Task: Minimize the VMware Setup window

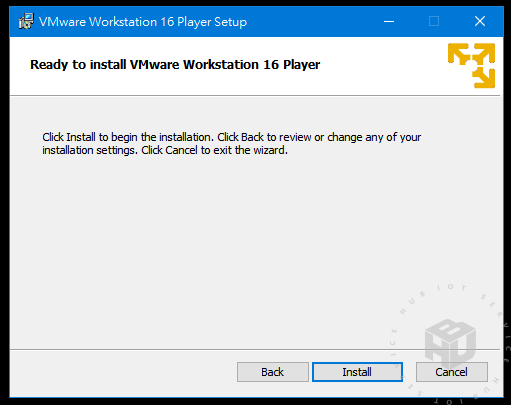Action: pyautogui.click(x=389, y=22)
